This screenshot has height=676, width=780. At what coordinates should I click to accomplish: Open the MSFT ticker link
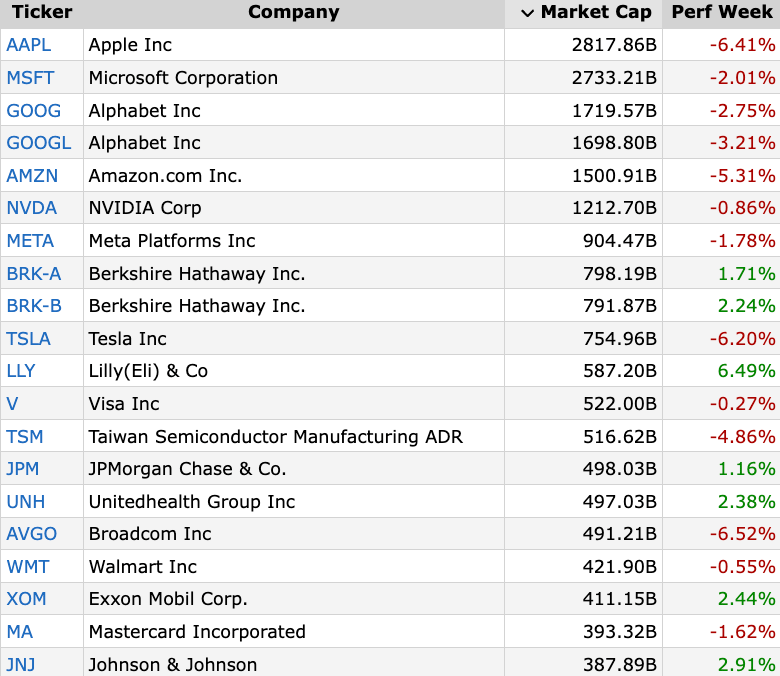(x=30, y=78)
